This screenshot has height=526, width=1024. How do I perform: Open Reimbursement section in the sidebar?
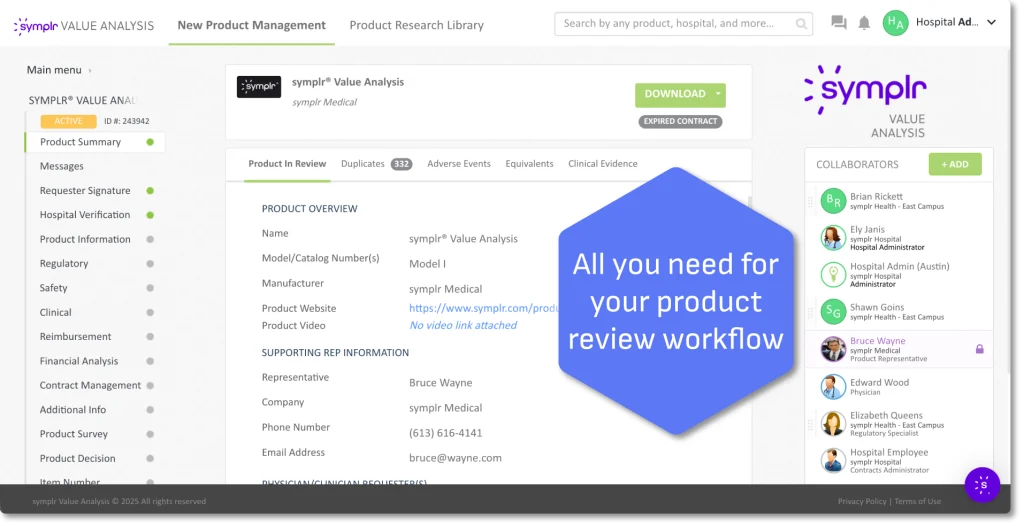pyautogui.click(x=75, y=337)
